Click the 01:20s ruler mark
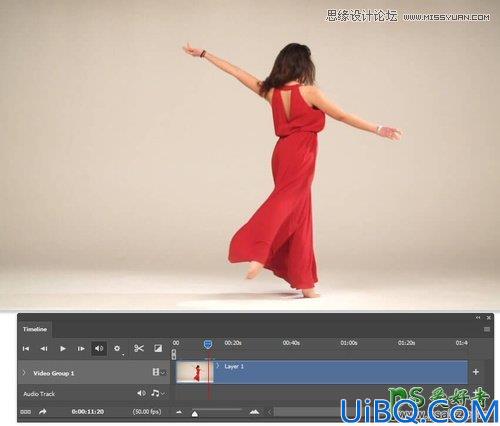The image size is (500, 426). pyautogui.click(x=406, y=343)
